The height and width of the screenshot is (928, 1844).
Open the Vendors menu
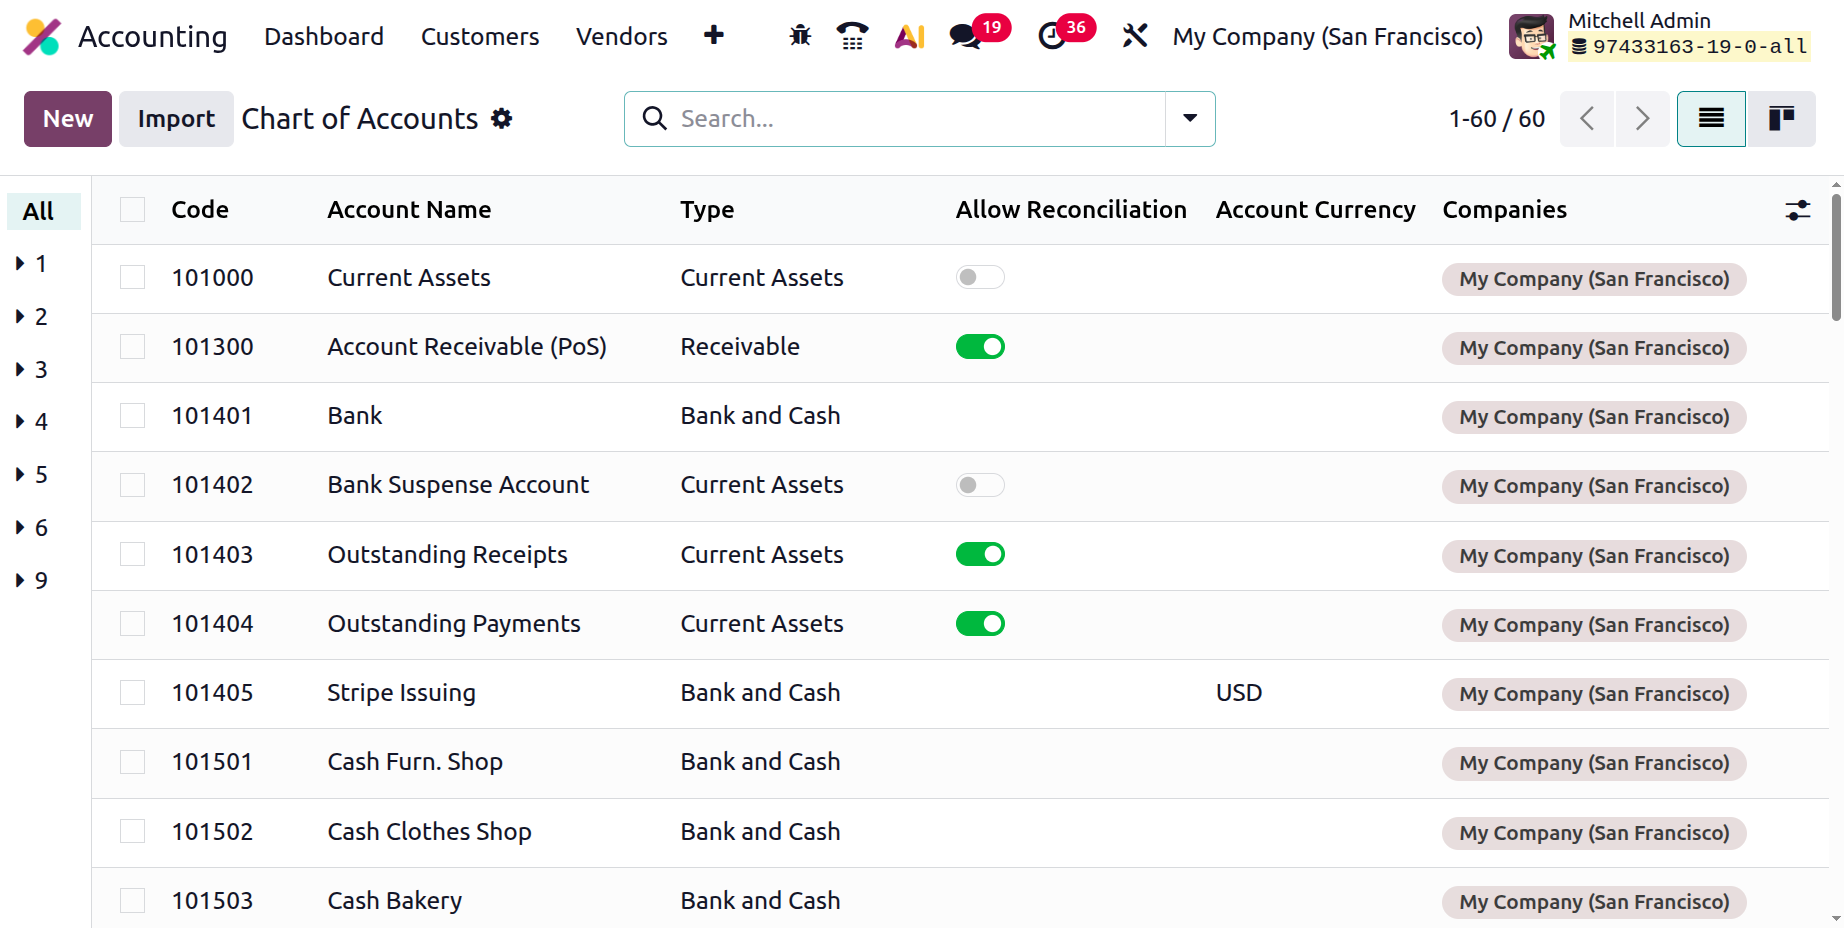(622, 37)
